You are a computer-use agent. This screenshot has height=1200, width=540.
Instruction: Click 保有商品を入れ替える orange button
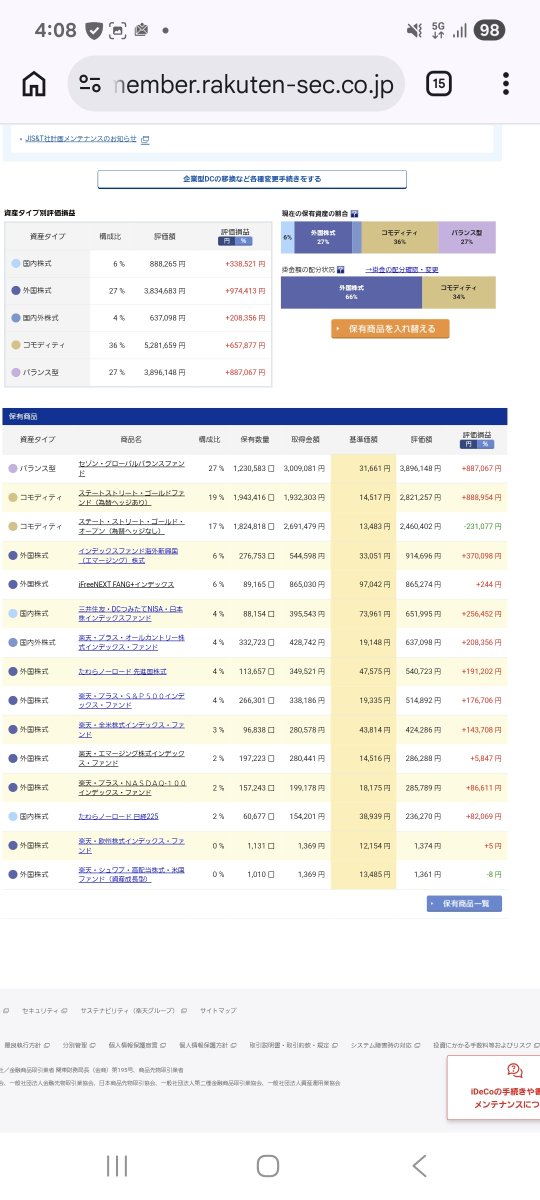(391, 328)
